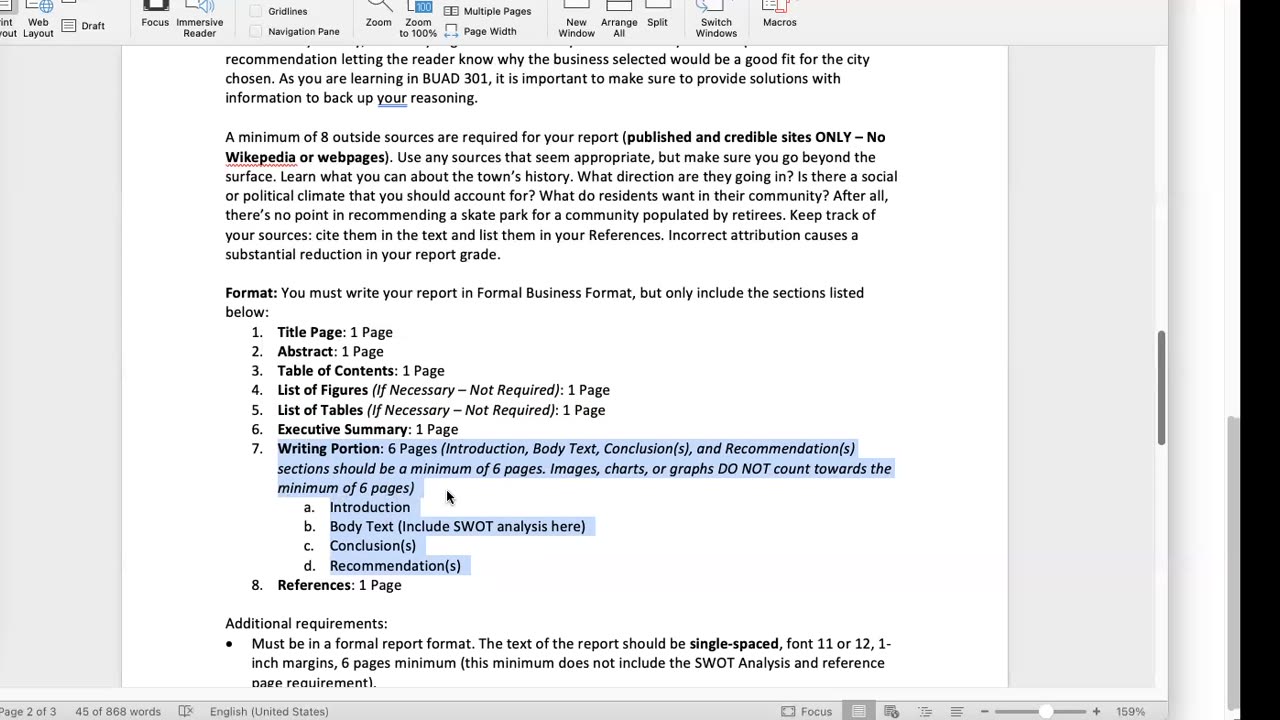Open the Zoom dialog

[379, 15]
